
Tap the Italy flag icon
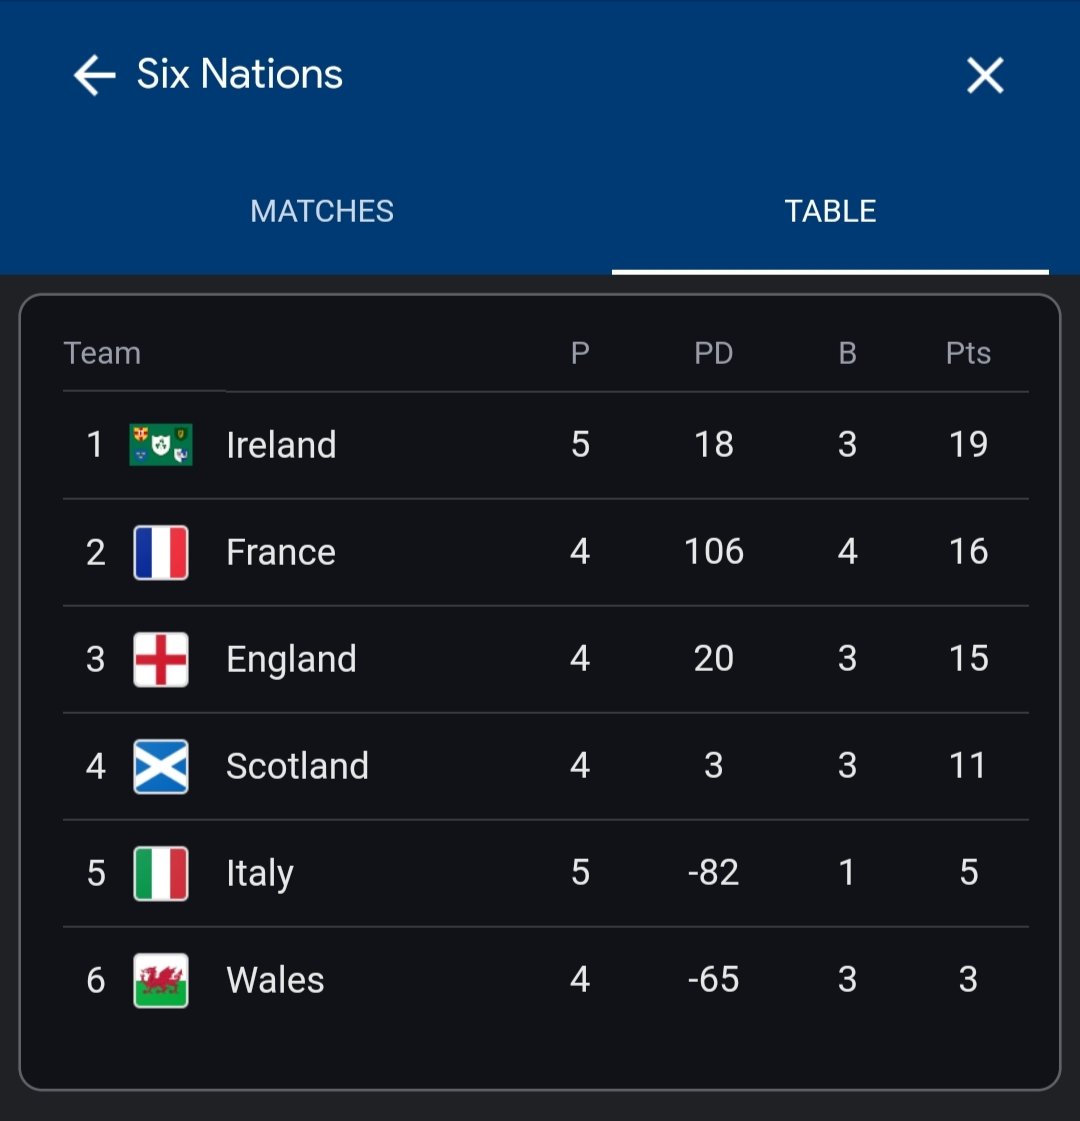point(161,873)
